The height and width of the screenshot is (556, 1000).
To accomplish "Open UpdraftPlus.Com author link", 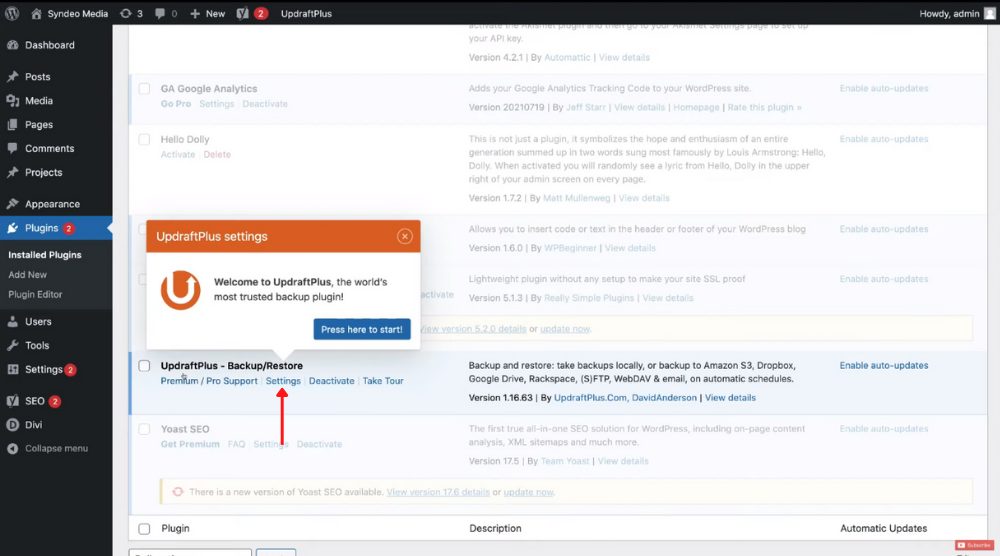I will tap(591, 397).
